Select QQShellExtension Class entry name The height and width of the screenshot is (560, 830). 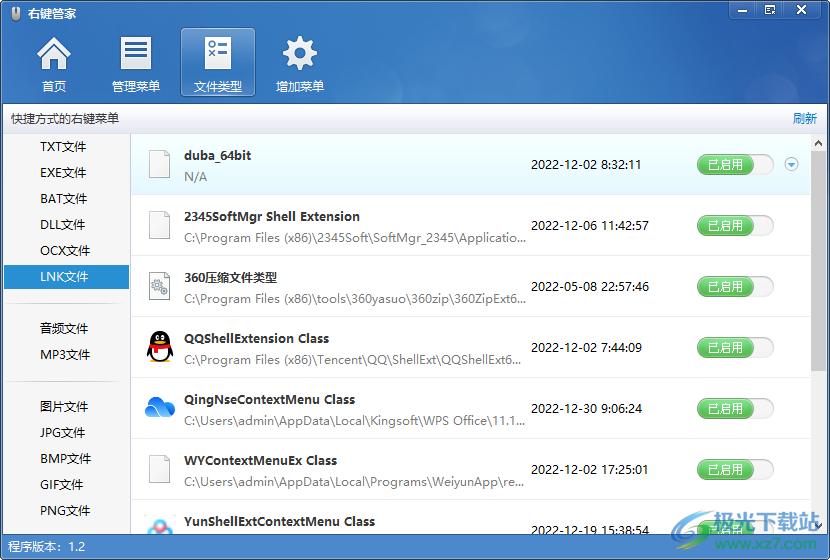(257, 338)
